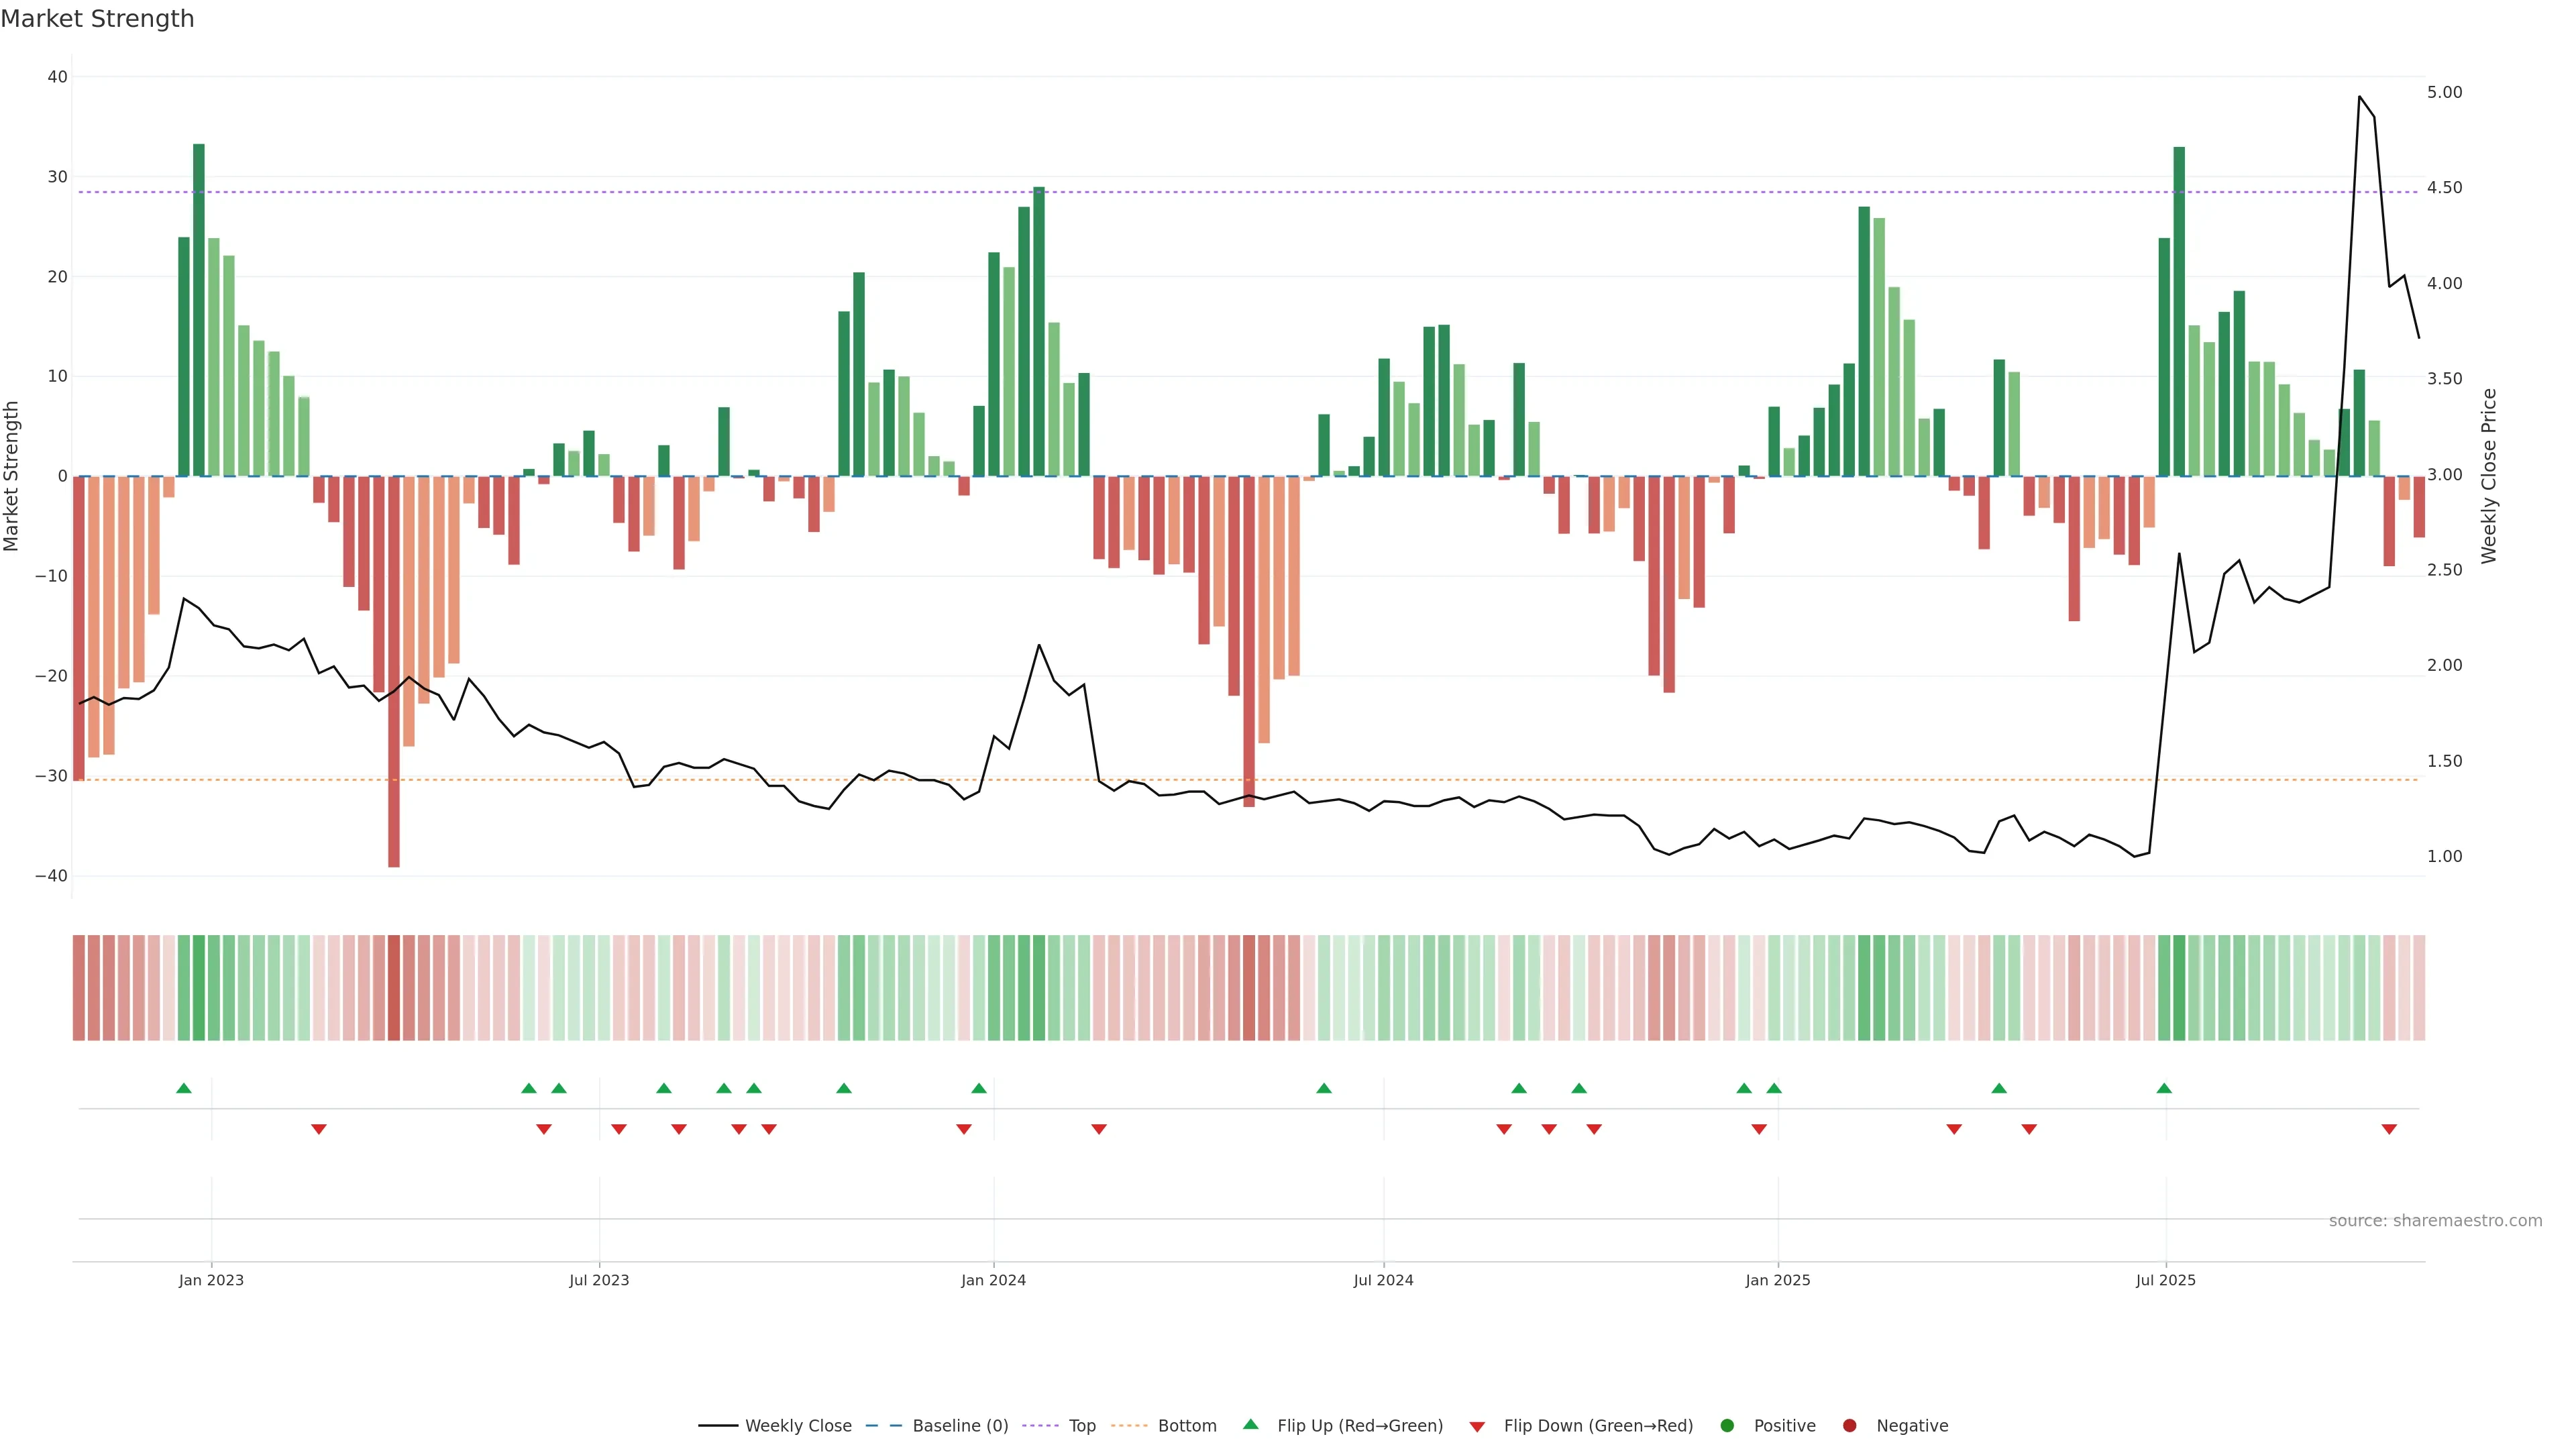
Task: Click the first red Flip Down triangle marker
Action: 319,1129
